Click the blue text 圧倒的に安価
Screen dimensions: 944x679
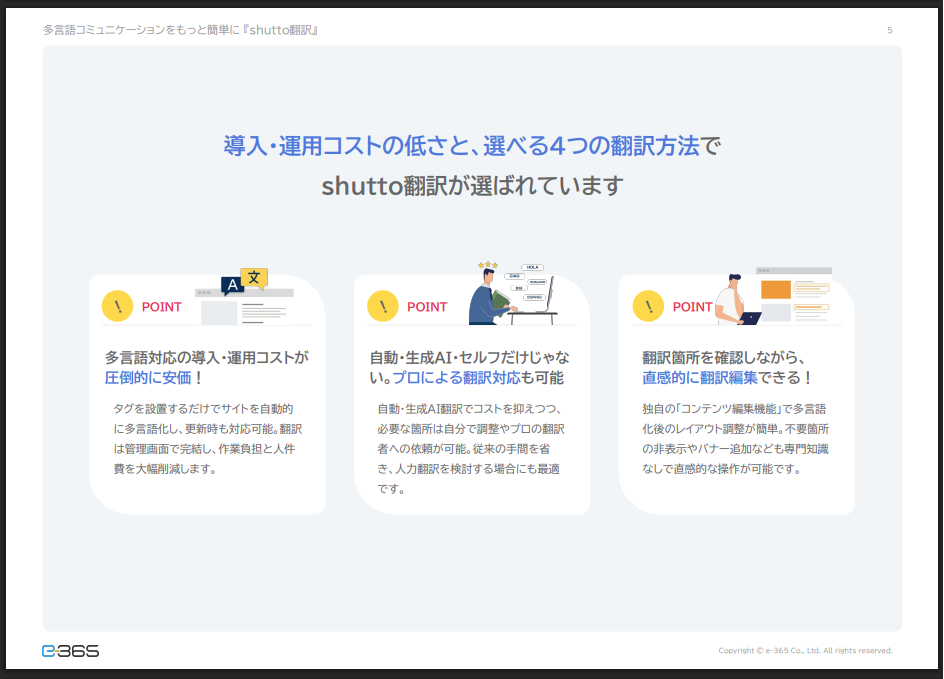(x=148, y=378)
